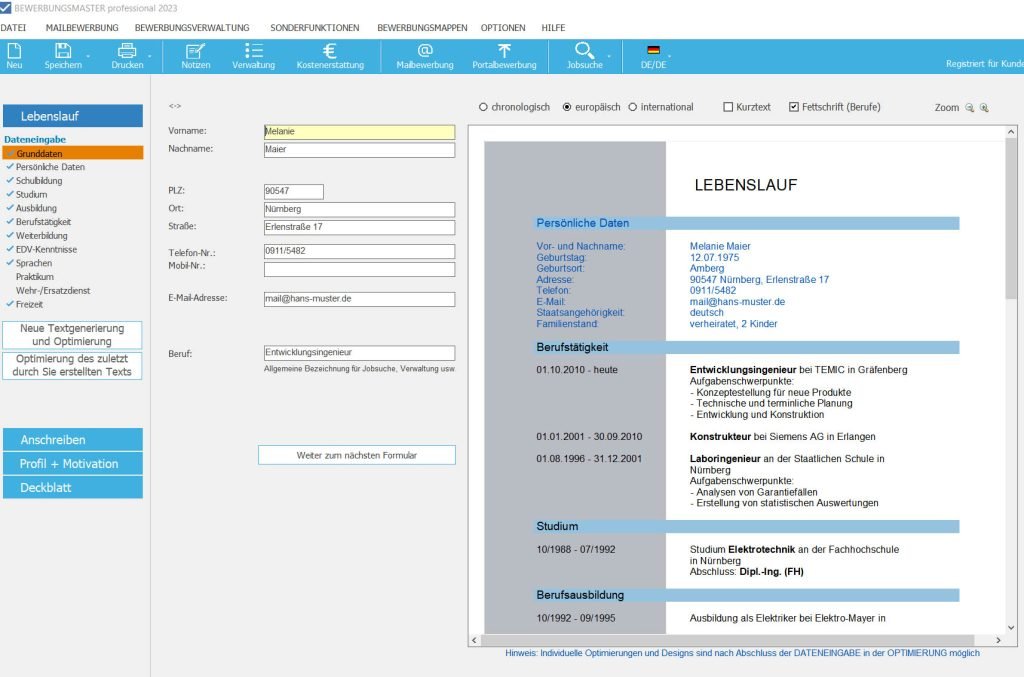Click the Bewerbungsmaster app icon in title bar
The height and width of the screenshot is (677, 1024).
coord(5,8)
